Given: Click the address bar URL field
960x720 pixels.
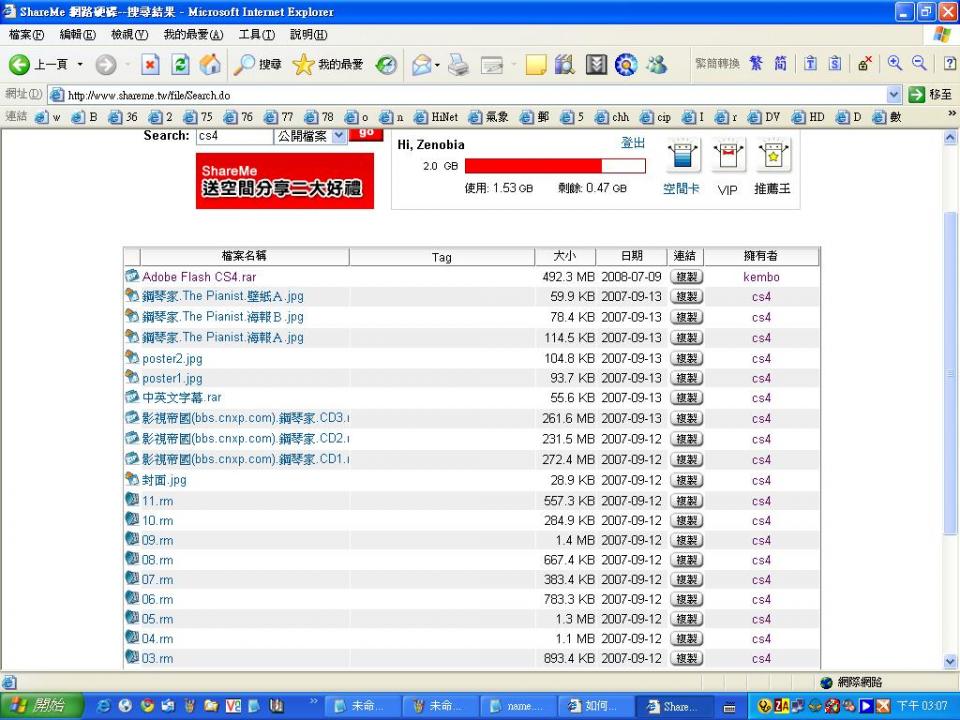Looking at the screenshot, I should (468, 95).
